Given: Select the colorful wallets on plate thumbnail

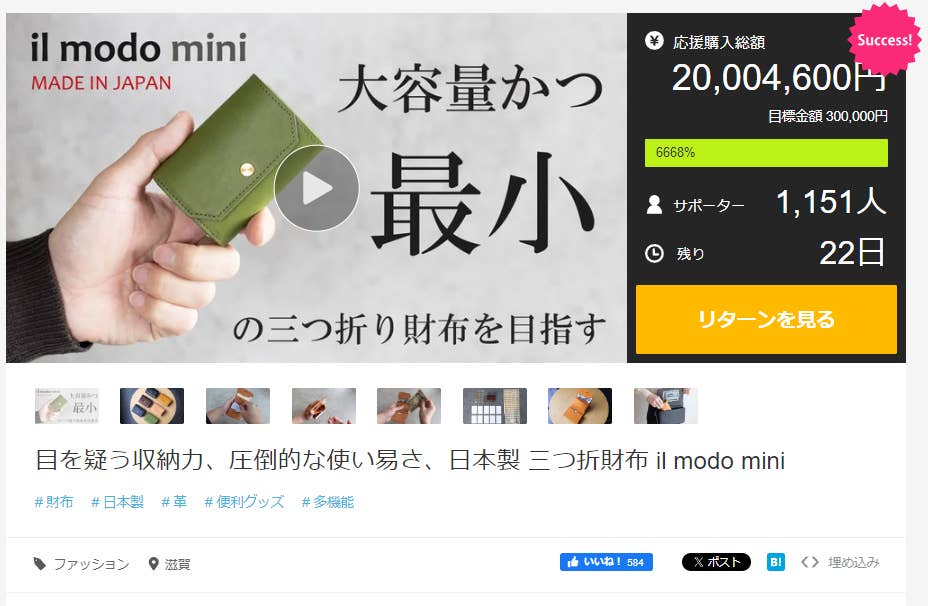Looking at the screenshot, I should pyautogui.click(x=152, y=406).
